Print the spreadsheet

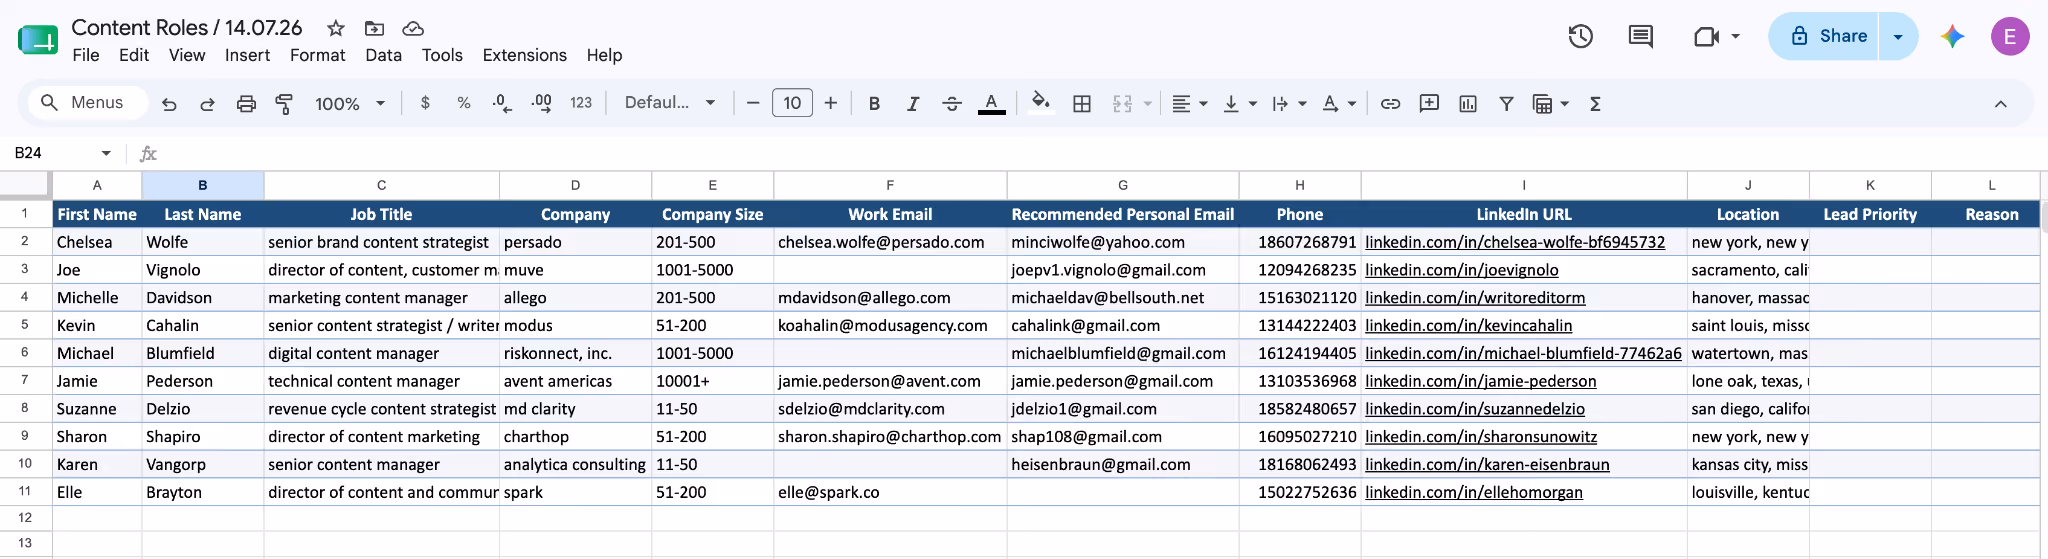tap(246, 103)
